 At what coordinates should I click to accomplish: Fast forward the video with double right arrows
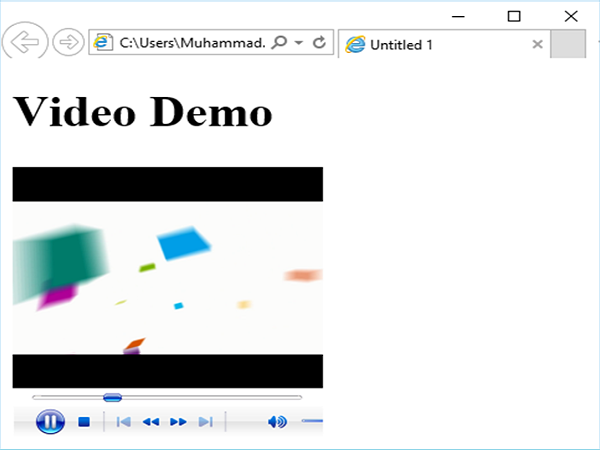pyautogui.click(x=178, y=422)
